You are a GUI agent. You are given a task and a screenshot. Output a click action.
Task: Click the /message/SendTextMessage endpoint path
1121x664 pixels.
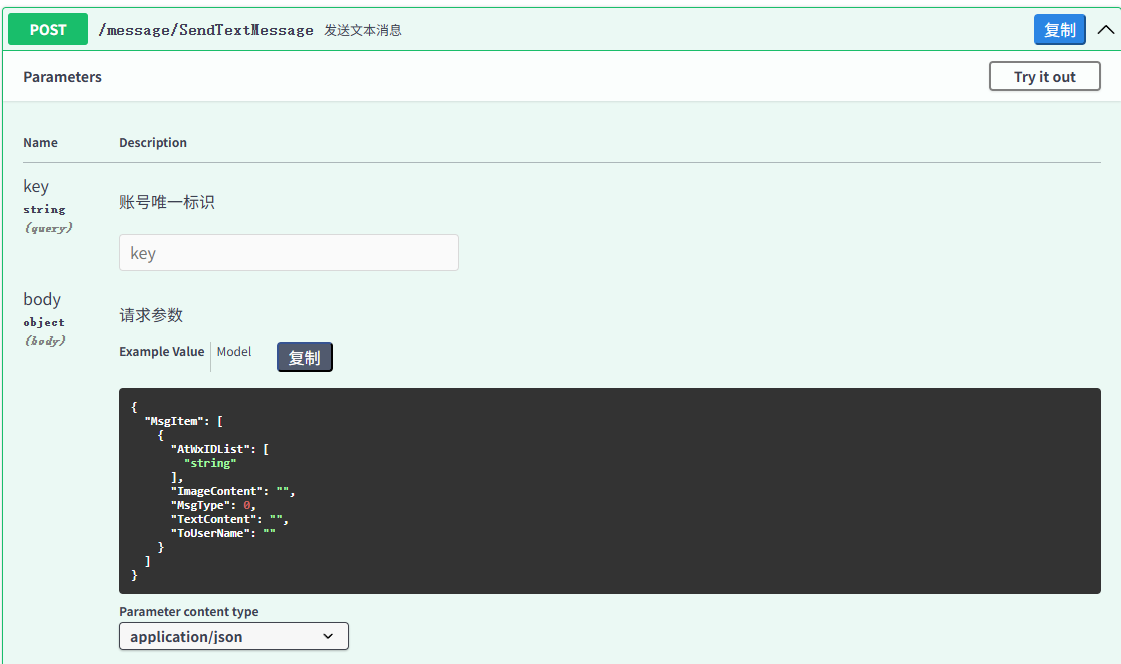tap(206, 30)
